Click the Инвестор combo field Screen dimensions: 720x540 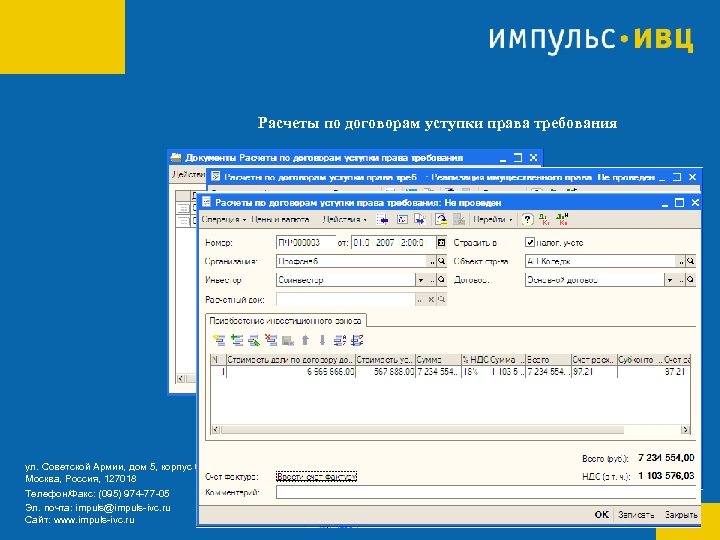coord(346,280)
